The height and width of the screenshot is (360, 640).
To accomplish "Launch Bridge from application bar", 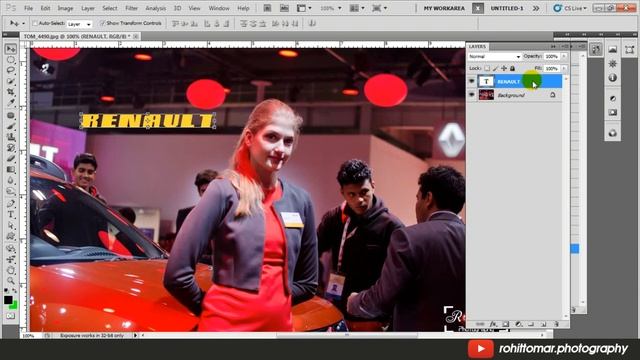I will (267, 8).
